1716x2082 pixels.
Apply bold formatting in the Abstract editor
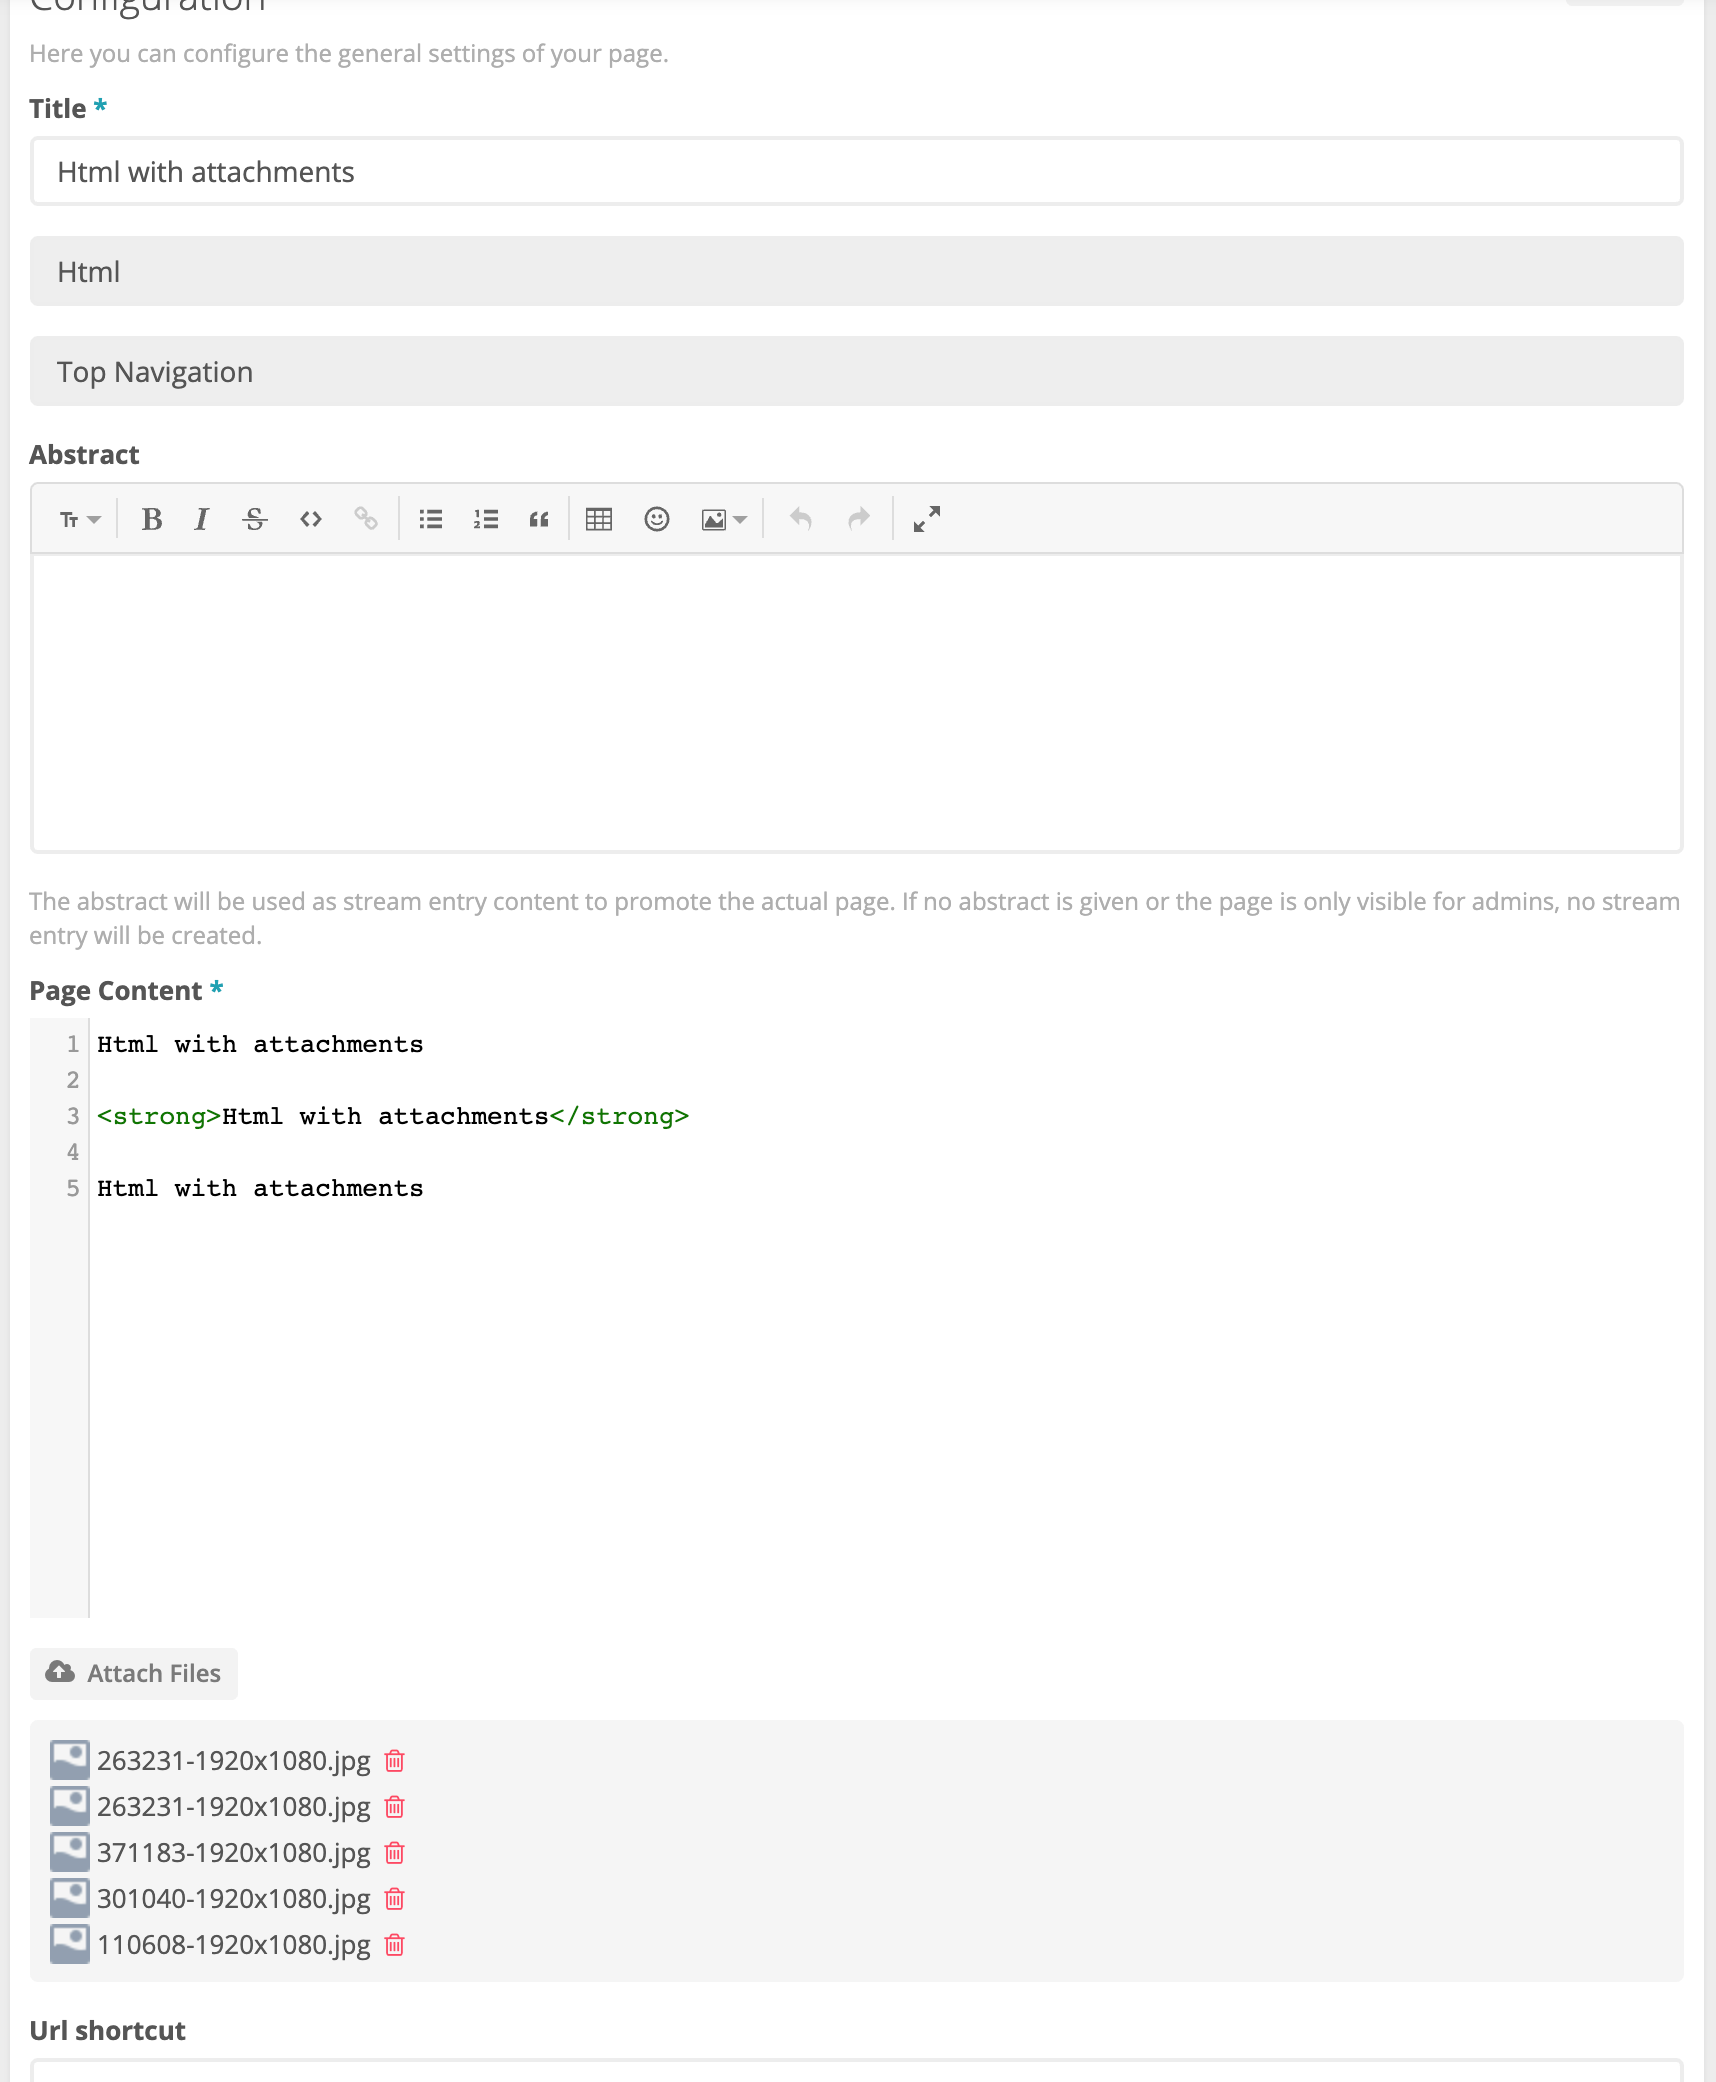point(152,518)
